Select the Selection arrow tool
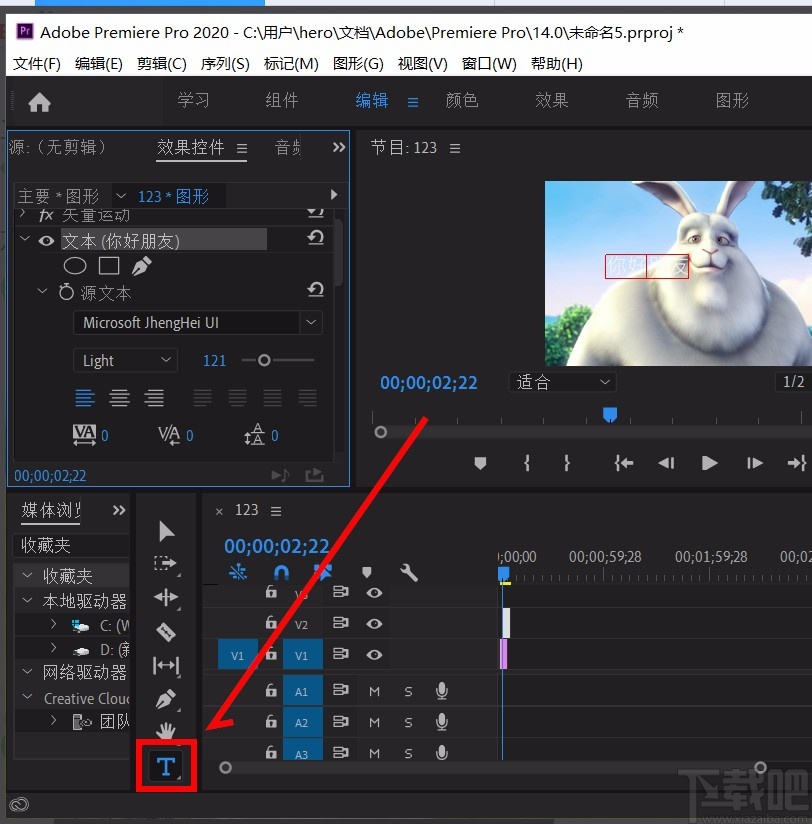The width and height of the screenshot is (812, 824). [166, 531]
